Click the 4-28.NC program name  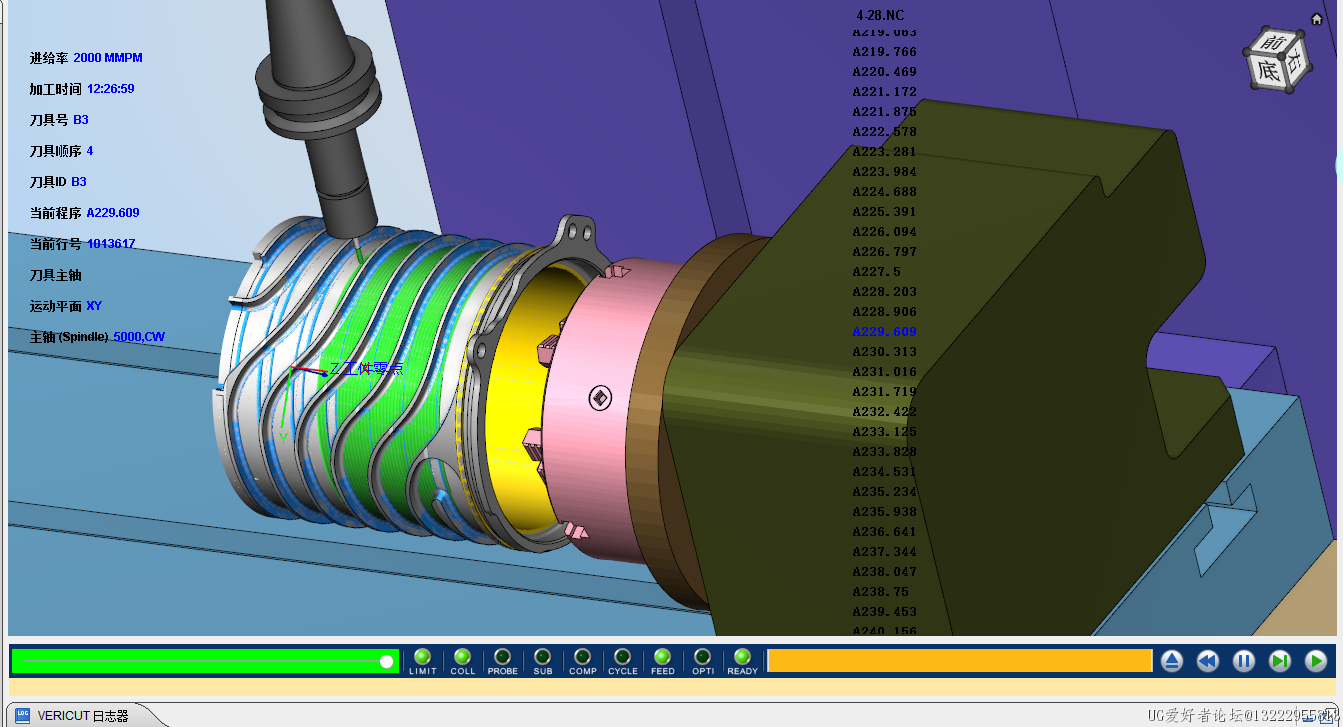tap(880, 16)
